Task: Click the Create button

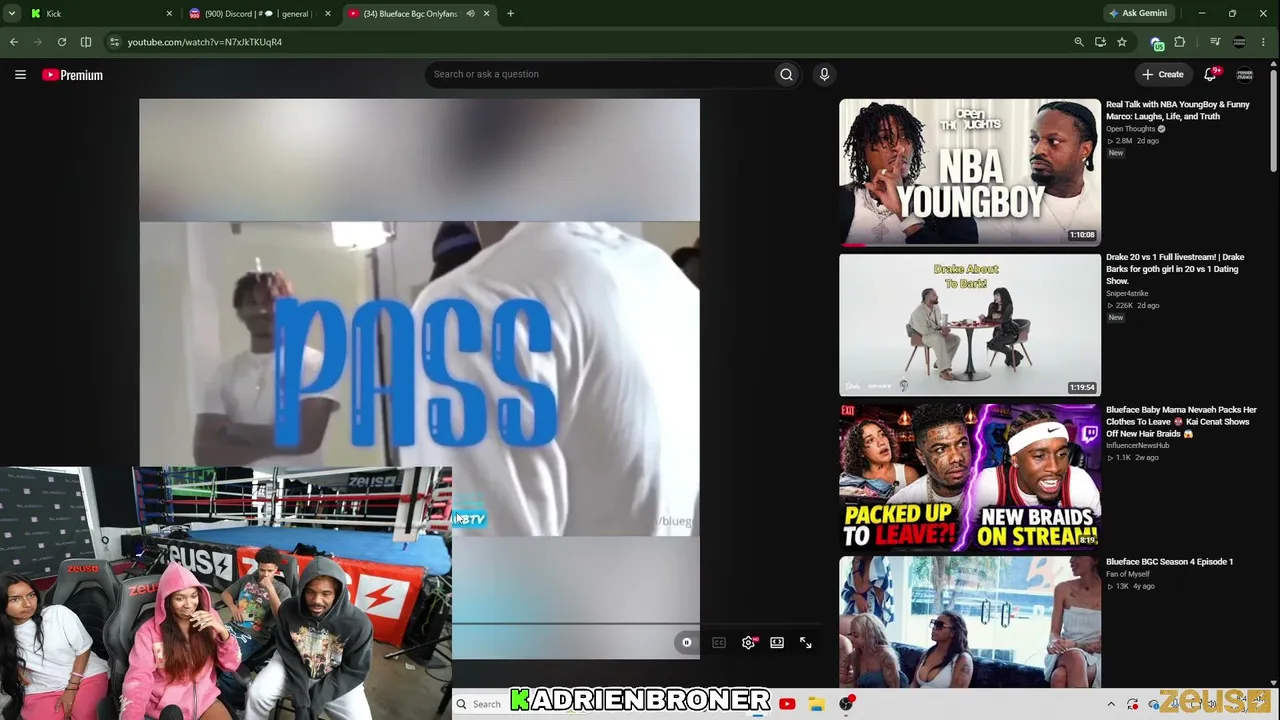Action: 1163,74
